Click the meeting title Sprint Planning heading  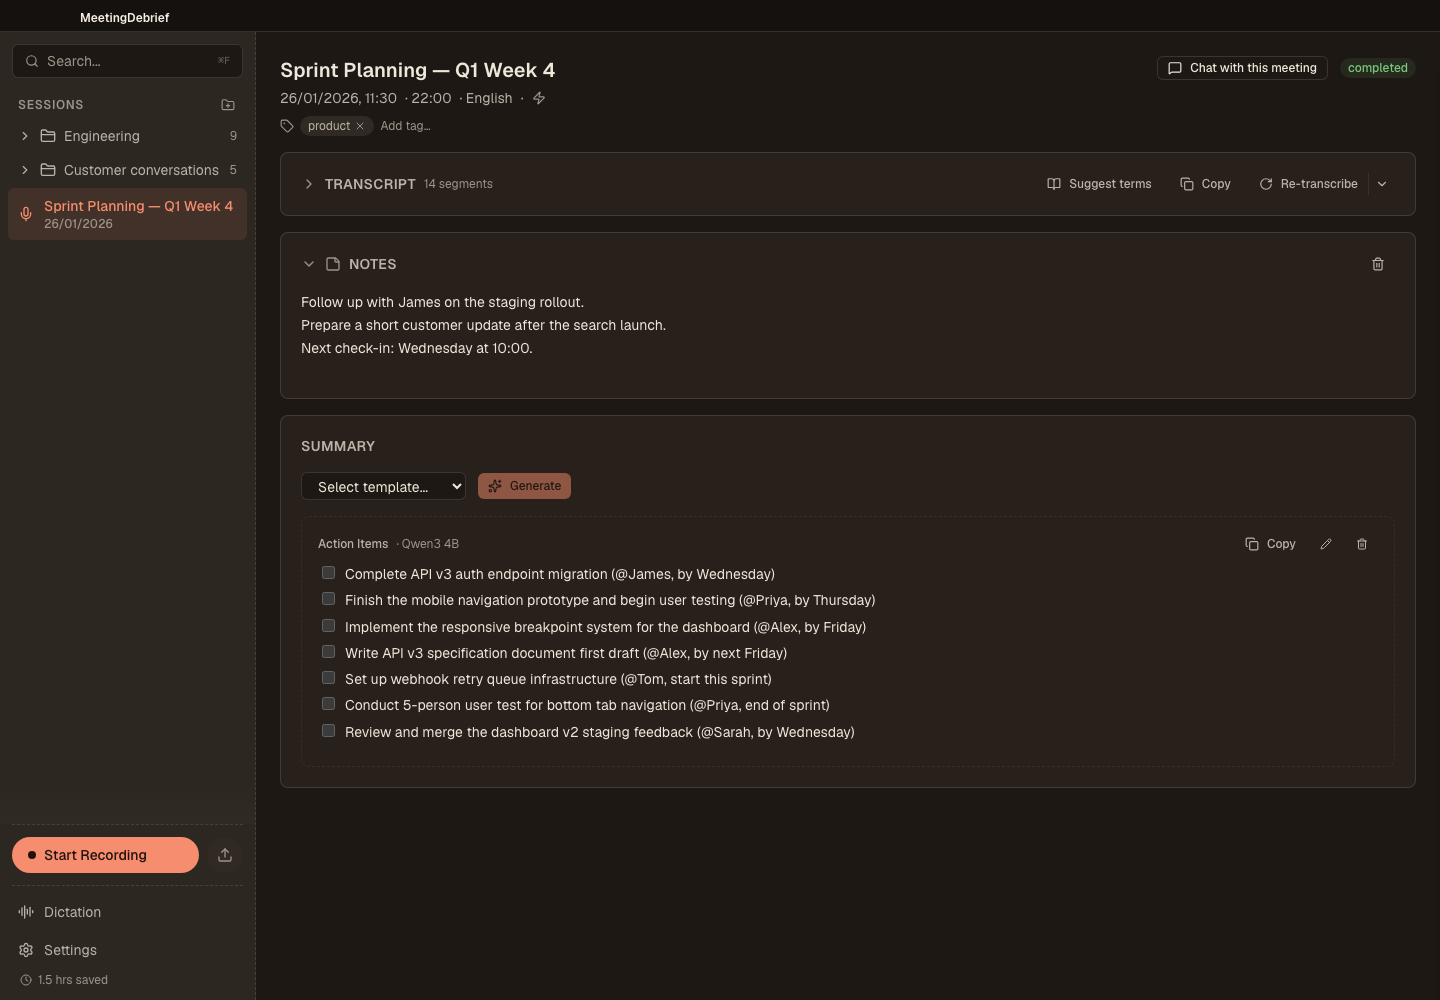tap(417, 70)
